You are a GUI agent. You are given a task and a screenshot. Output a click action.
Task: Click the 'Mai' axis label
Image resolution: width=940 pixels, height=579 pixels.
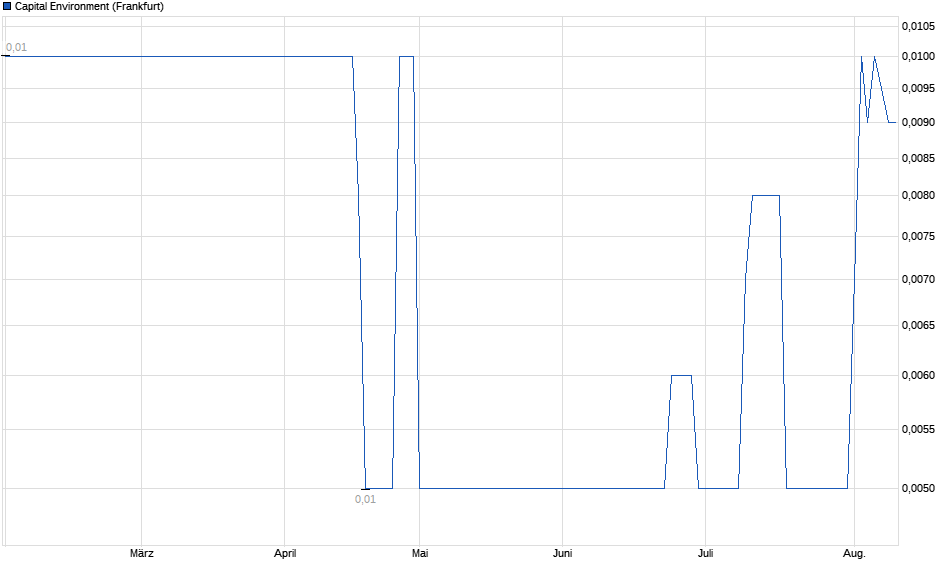(x=420, y=553)
